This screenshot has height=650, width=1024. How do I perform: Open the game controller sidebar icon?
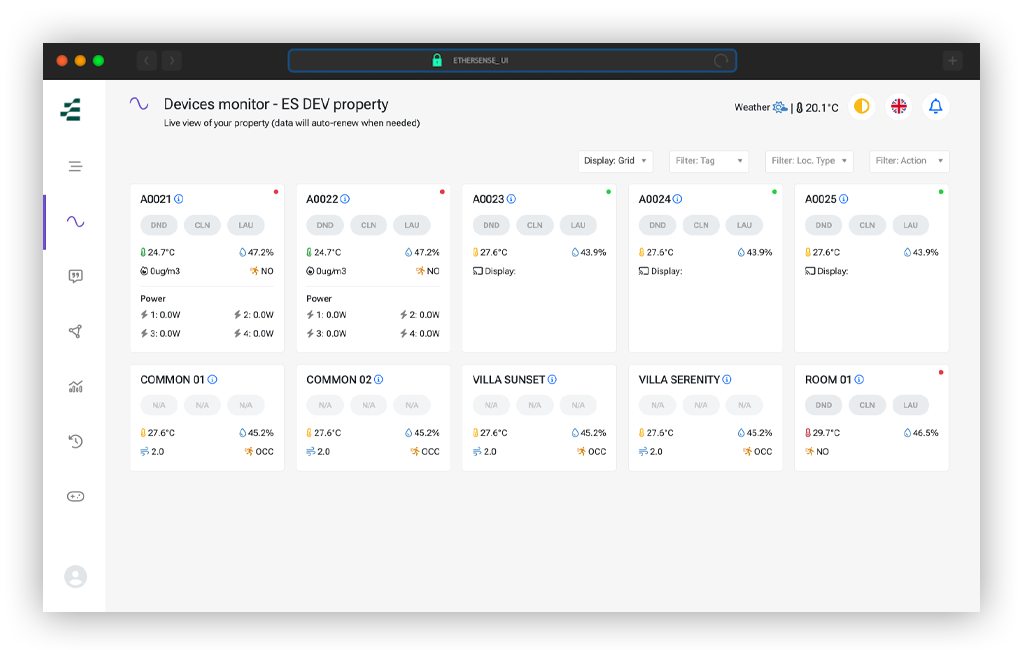click(75, 496)
